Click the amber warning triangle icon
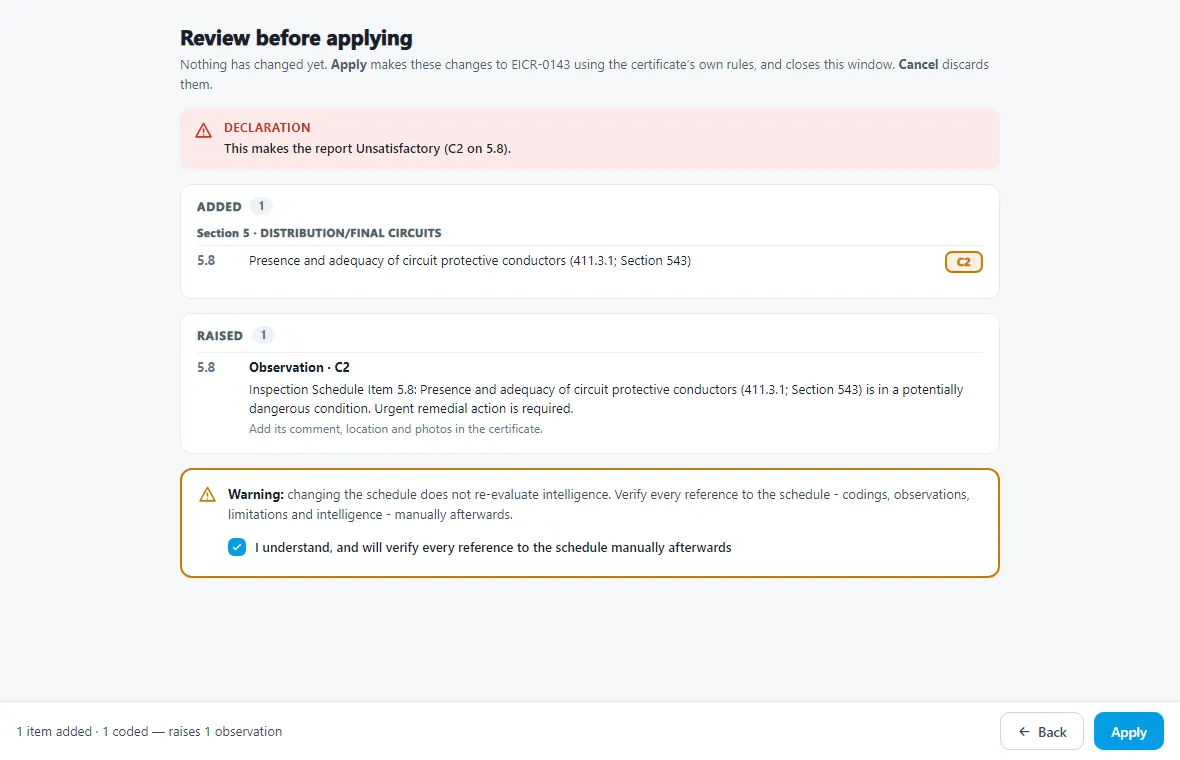Viewport: 1180px width, 760px height. pos(207,495)
